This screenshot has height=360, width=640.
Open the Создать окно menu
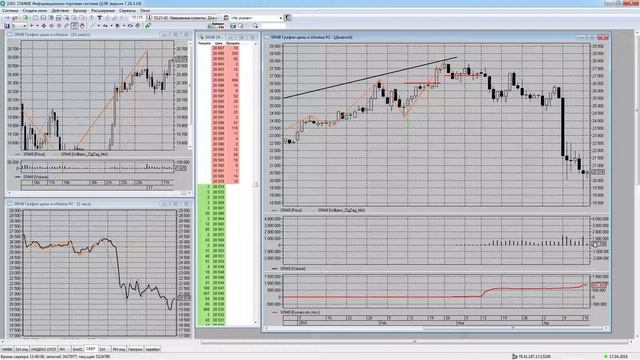(35, 11)
